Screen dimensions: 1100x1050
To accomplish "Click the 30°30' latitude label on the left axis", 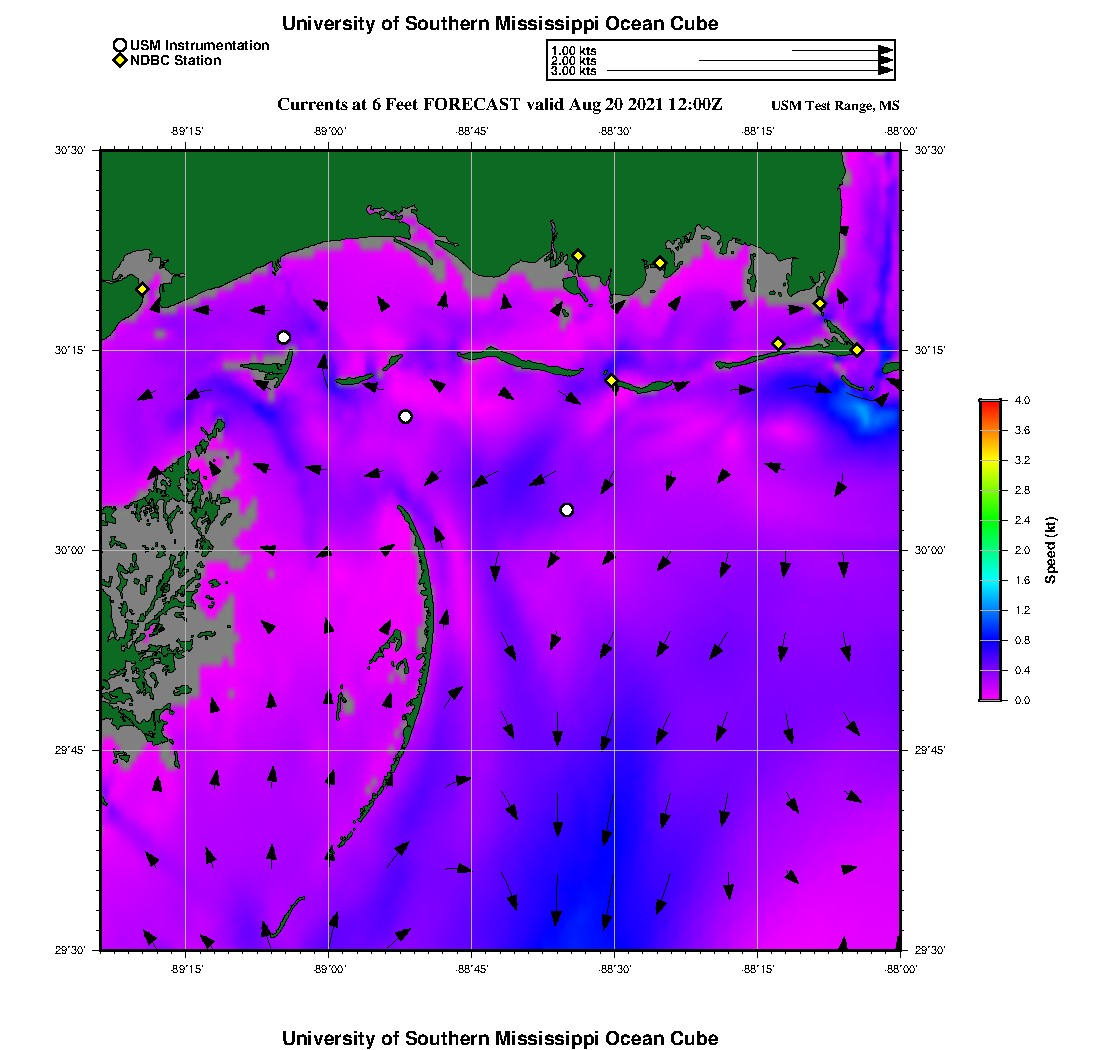I will 70,150.
